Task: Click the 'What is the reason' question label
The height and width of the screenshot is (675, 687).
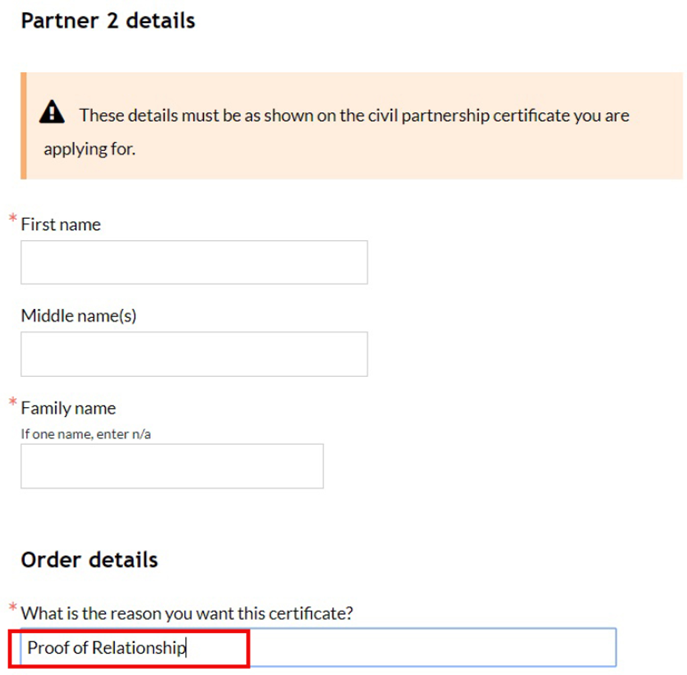Action: click(x=187, y=613)
